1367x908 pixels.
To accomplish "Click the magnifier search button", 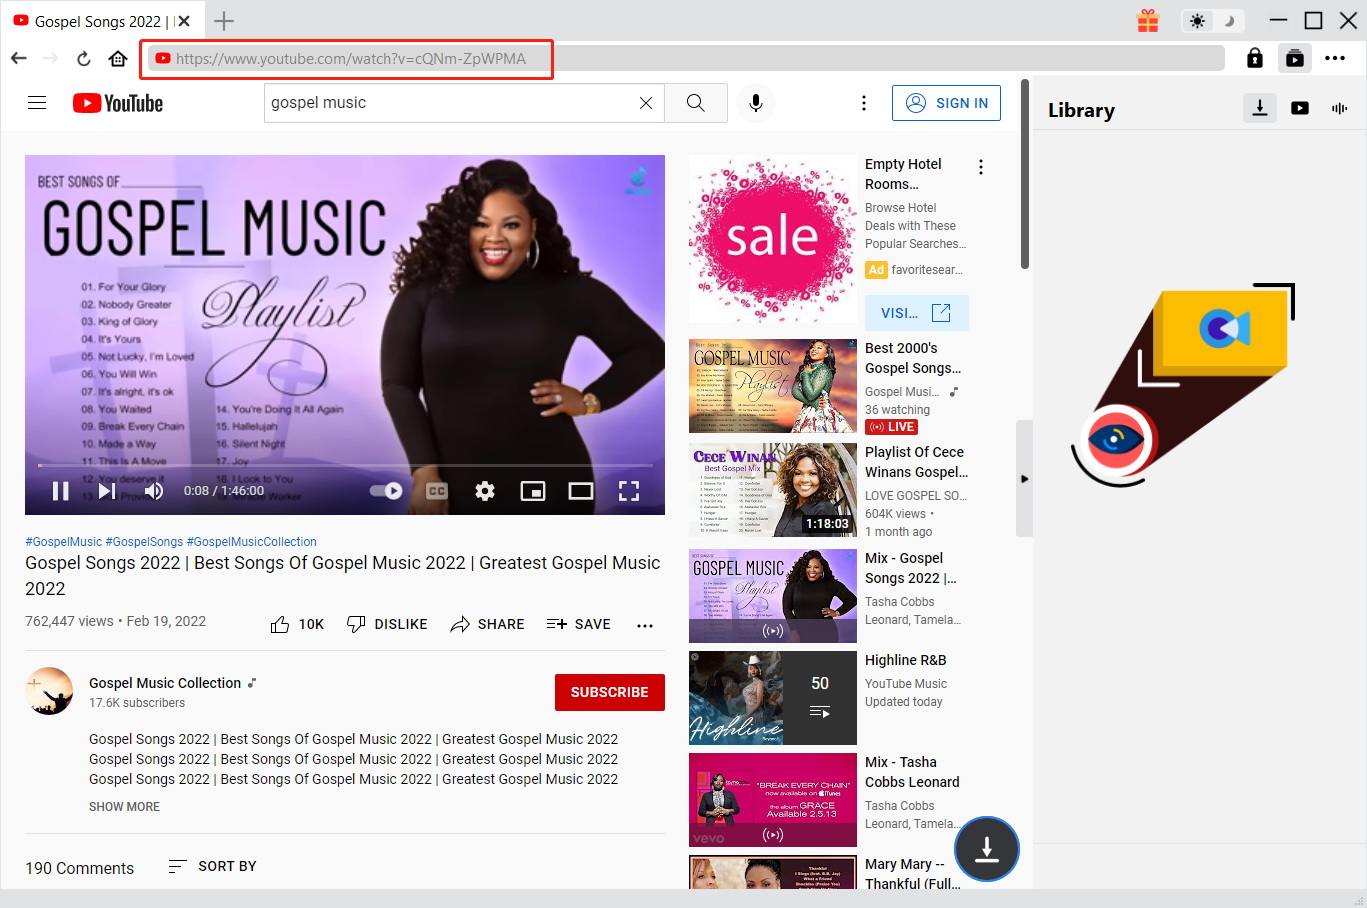I will (696, 103).
